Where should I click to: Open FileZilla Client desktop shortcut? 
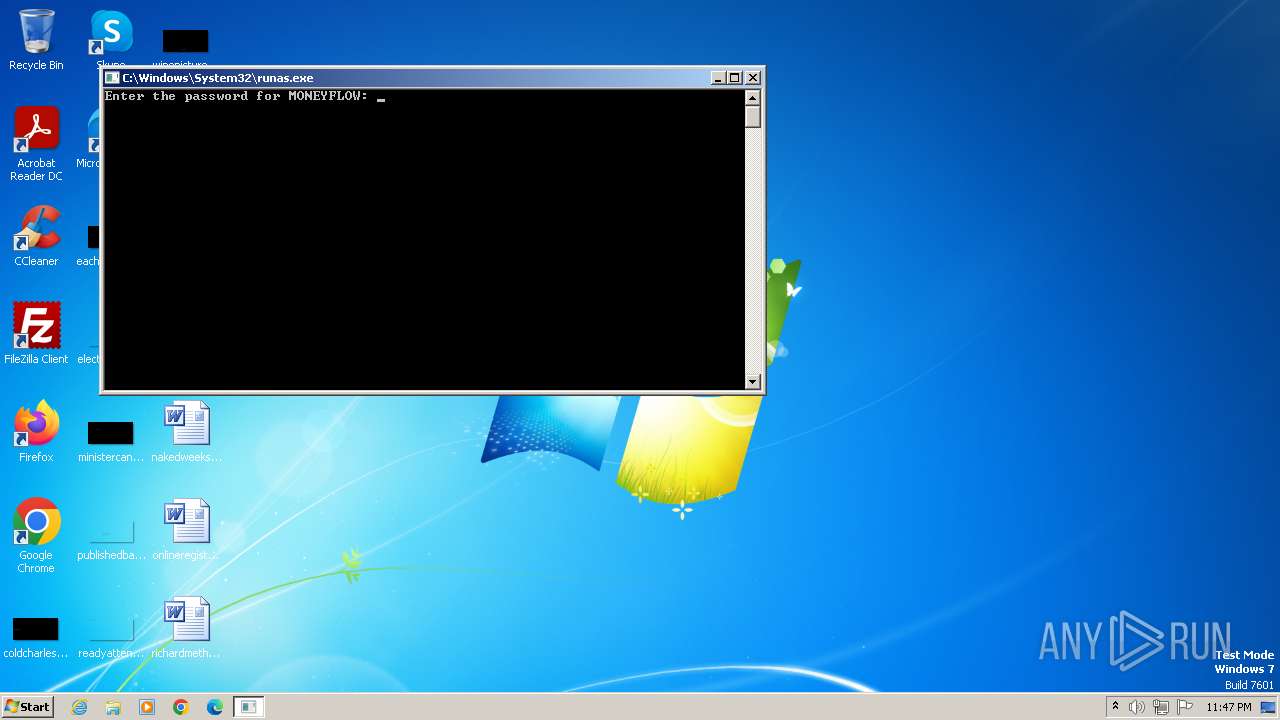[x=36, y=333]
